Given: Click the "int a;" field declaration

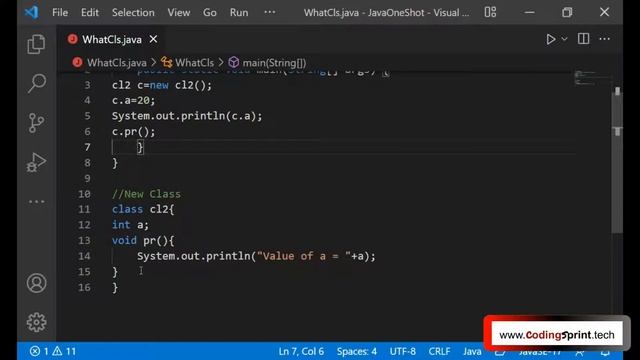Looking at the screenshot, I should tap(130, 225).
